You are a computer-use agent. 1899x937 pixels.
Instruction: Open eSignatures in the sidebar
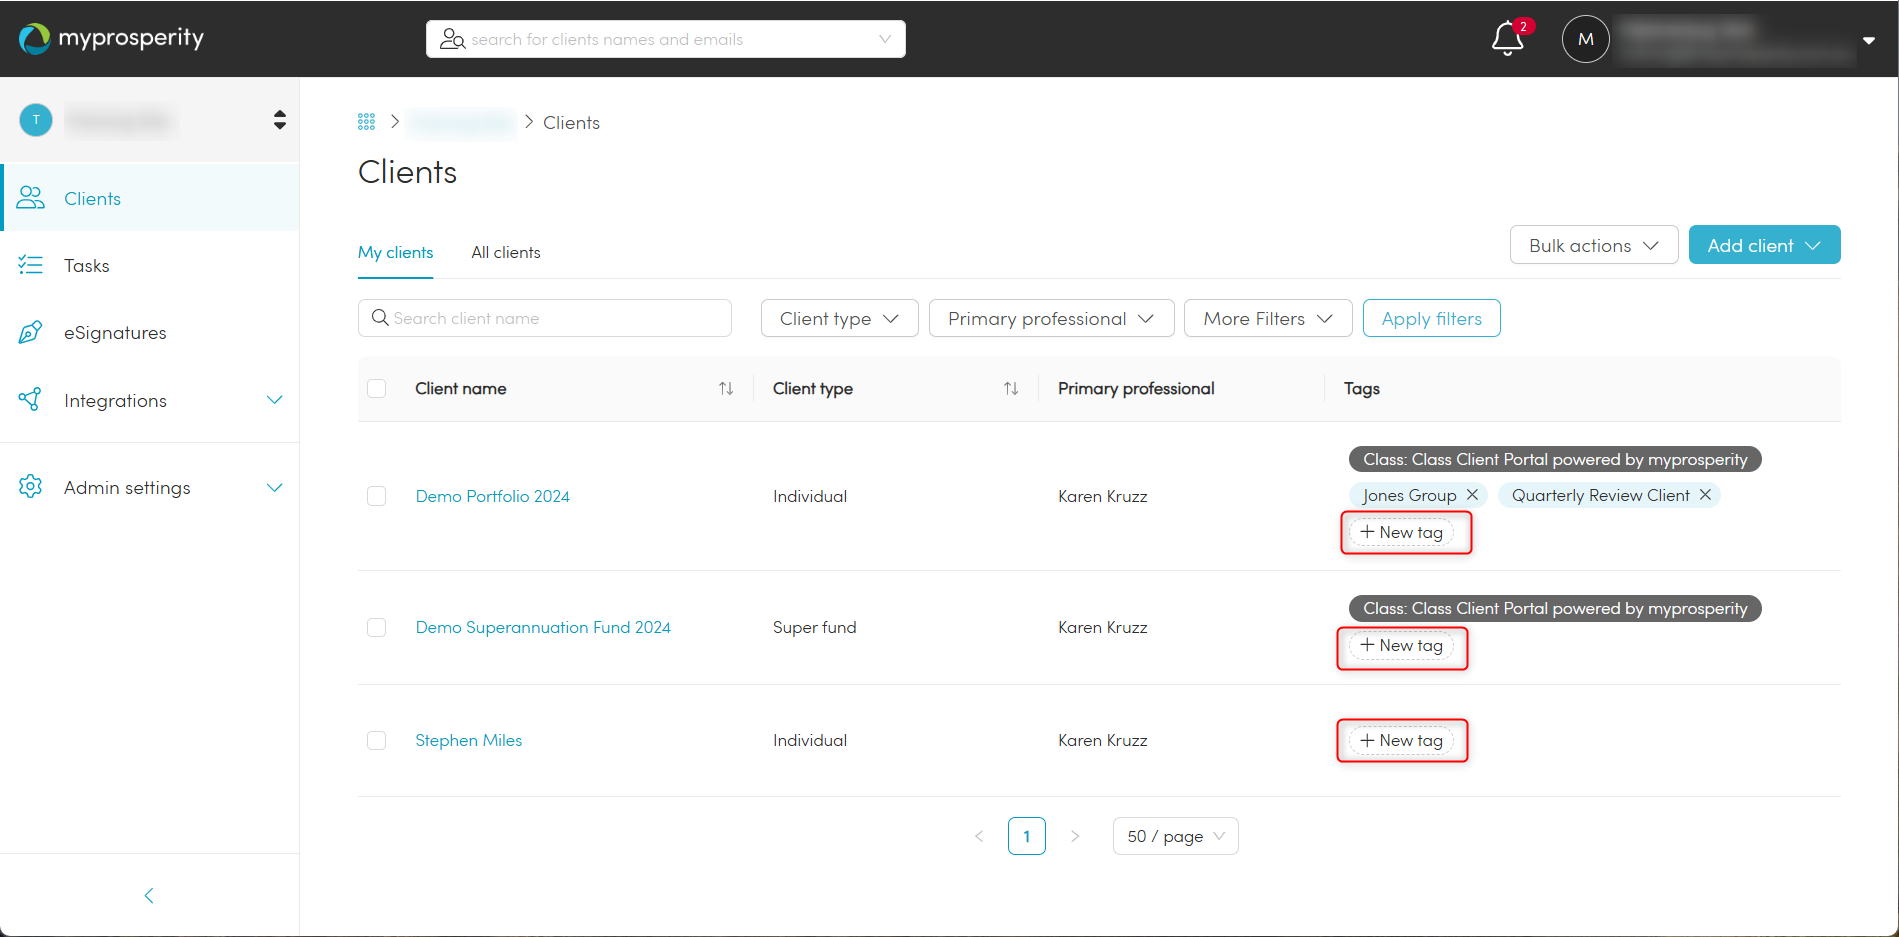click(x=150, y=332)
